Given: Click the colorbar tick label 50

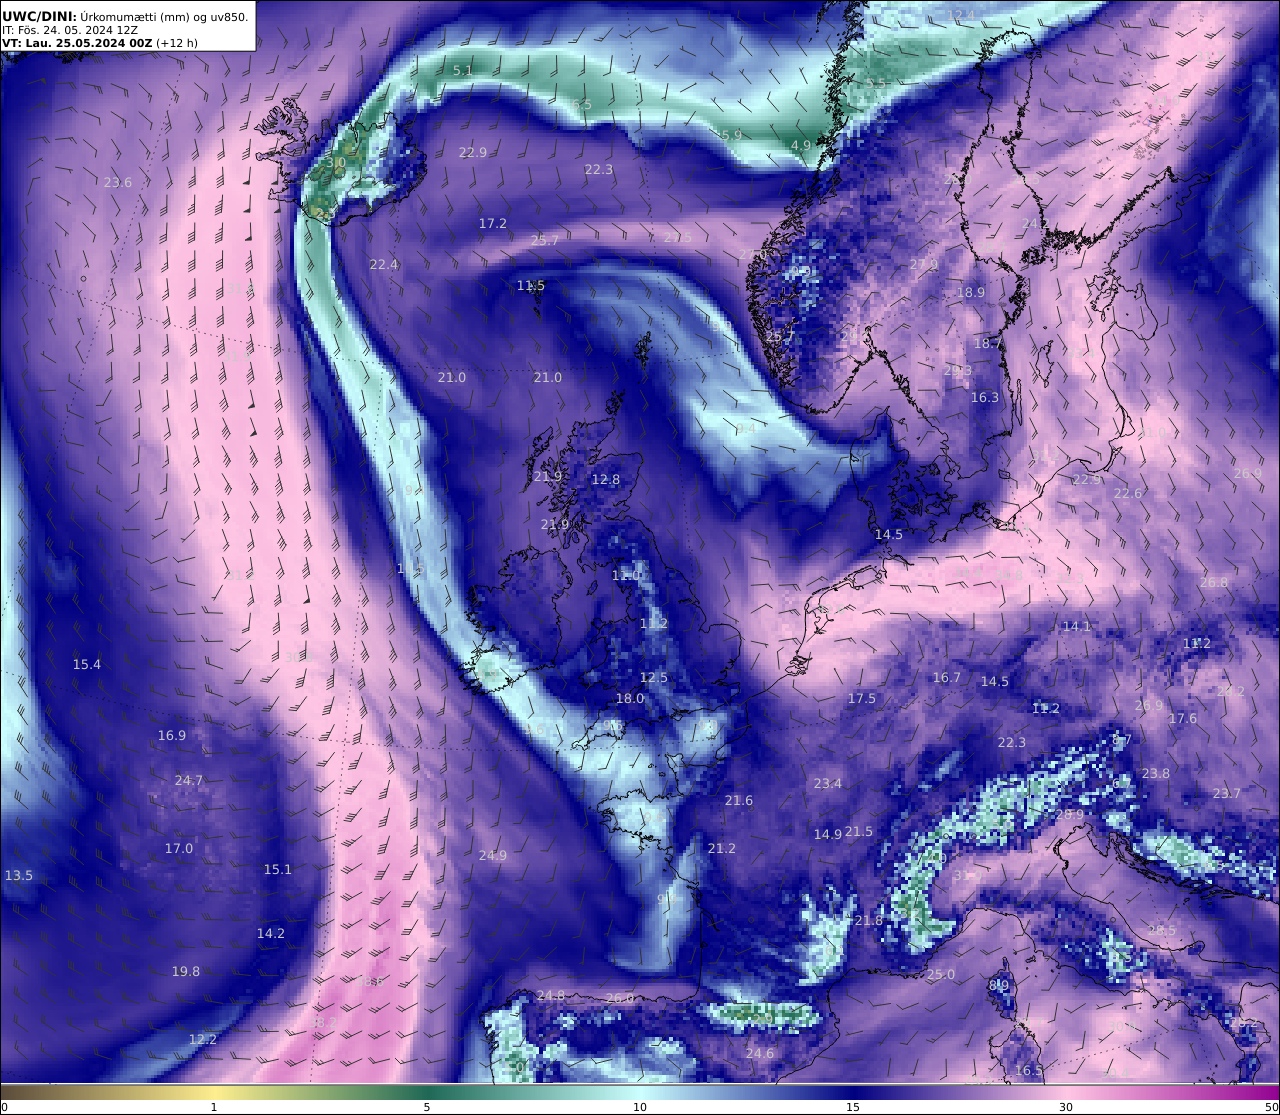Looking at the screenshot, I should coord(1272,1107).
